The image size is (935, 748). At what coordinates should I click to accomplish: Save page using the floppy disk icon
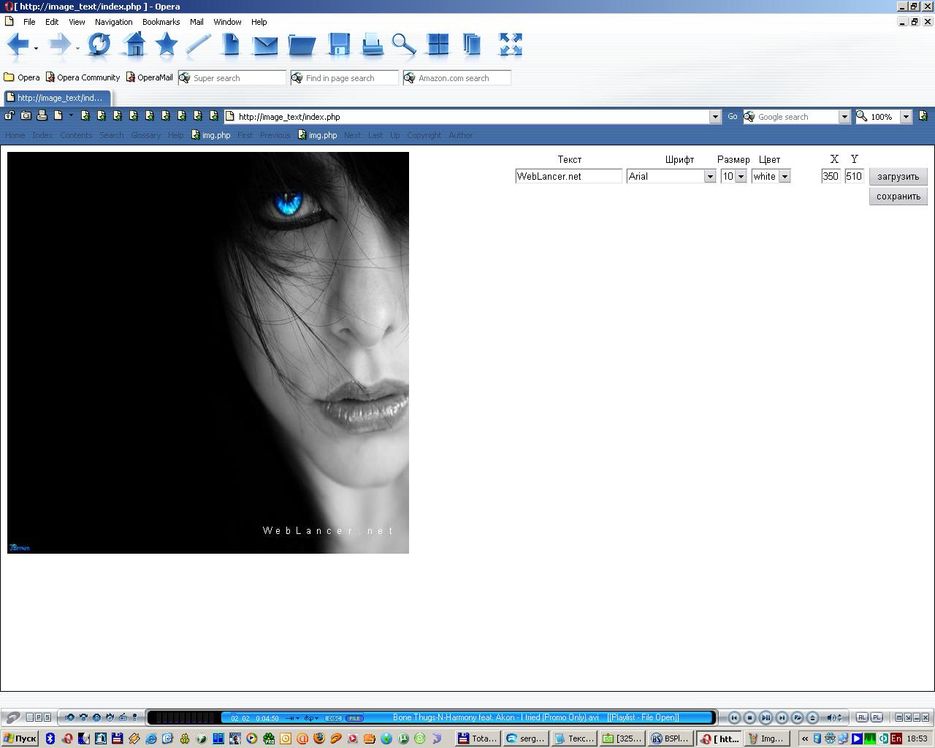click(339, 45)
